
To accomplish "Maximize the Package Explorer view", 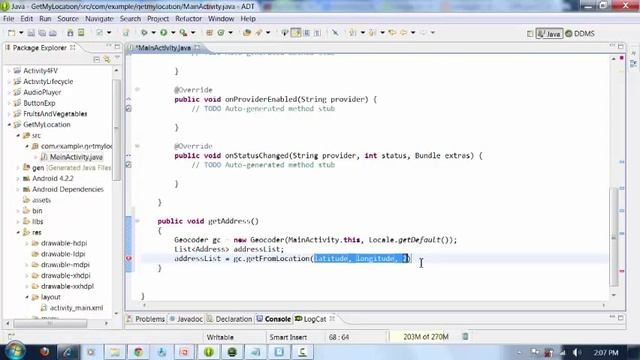I will click(x=117, y=47).
